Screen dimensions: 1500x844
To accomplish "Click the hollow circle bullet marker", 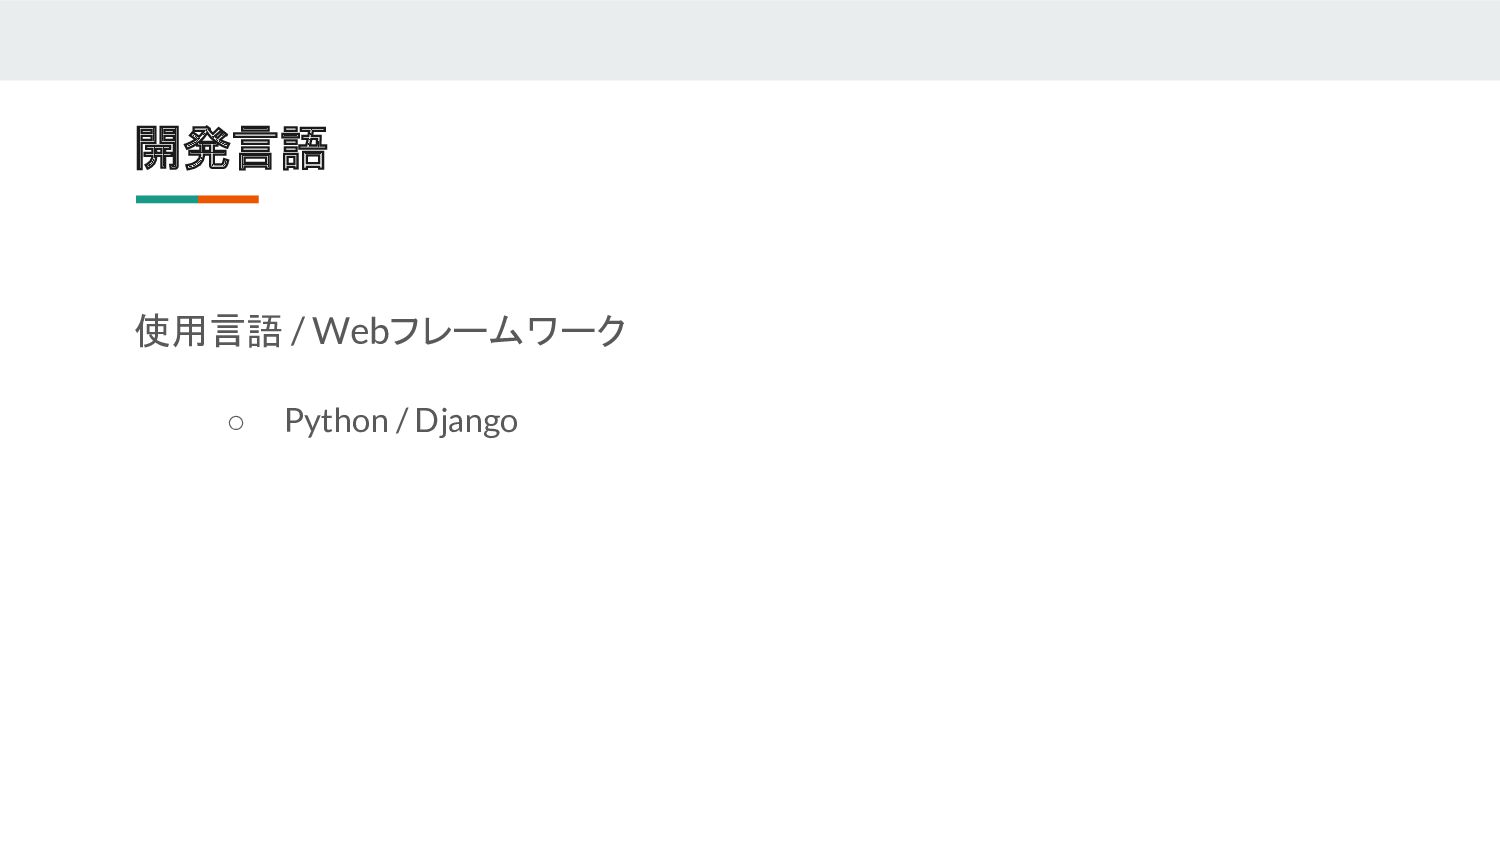I will click(236, 423).
